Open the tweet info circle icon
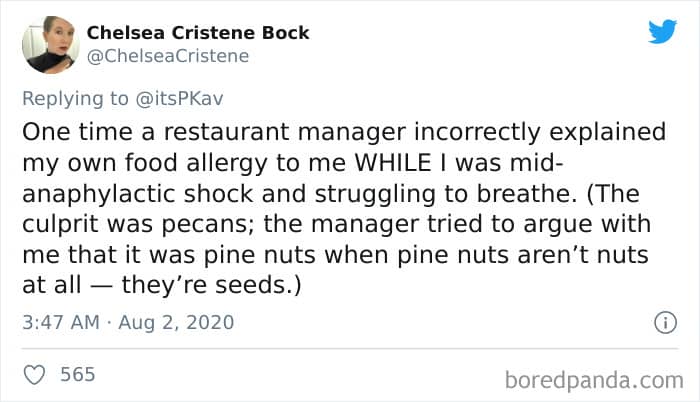 (662, 323)
